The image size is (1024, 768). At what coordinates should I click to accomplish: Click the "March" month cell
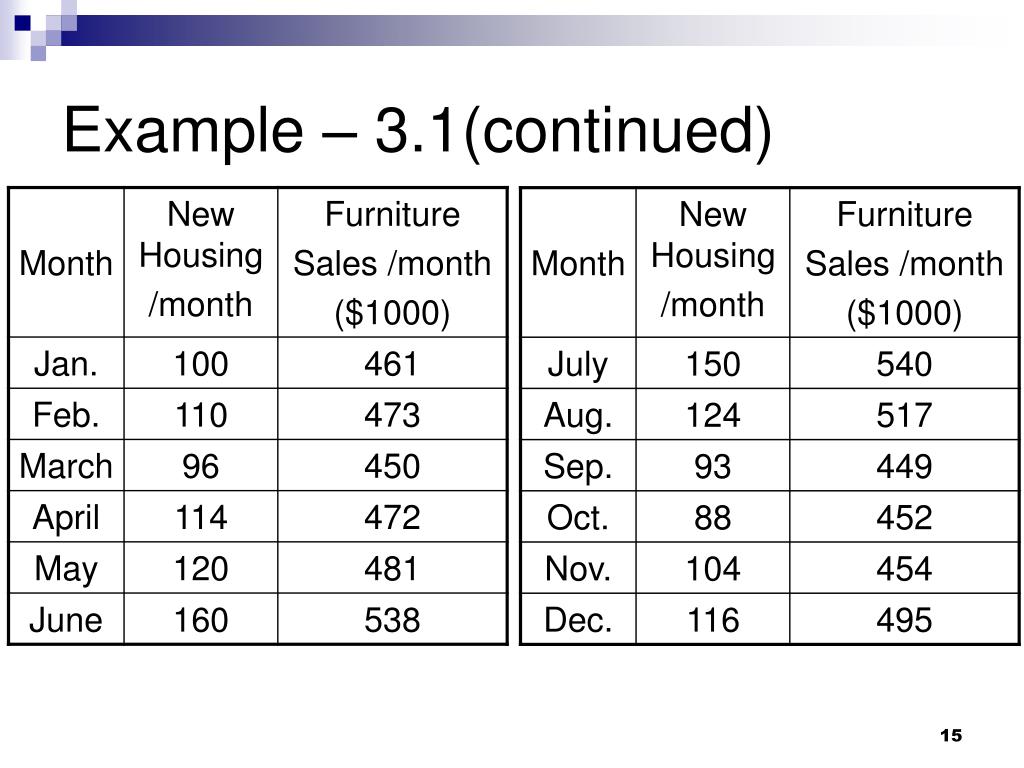click(66, 466)
